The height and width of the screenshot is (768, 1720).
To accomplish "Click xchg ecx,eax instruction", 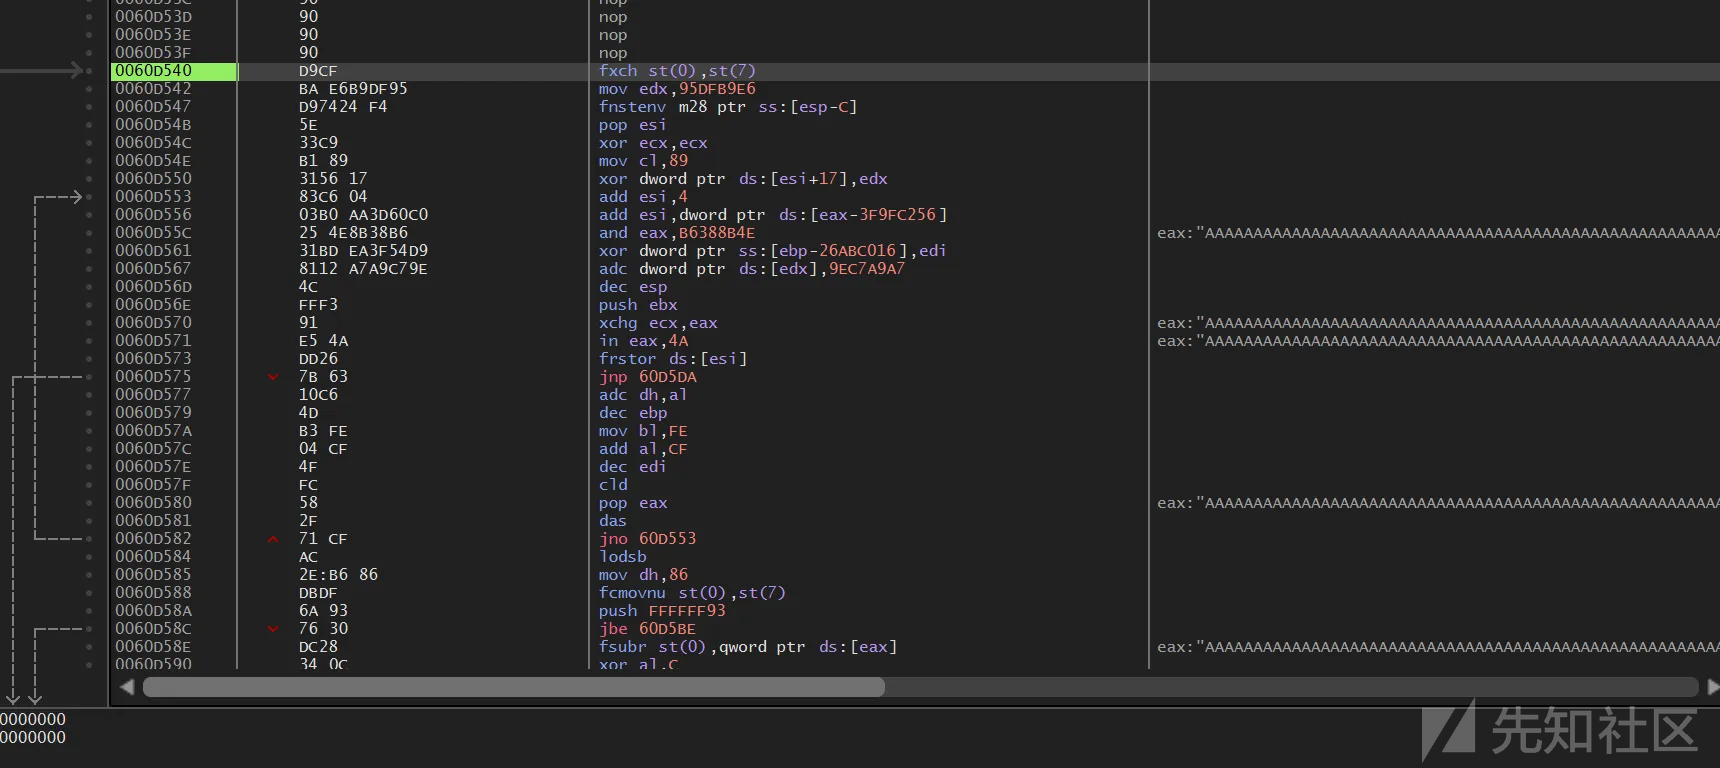I will pos(658,323).
